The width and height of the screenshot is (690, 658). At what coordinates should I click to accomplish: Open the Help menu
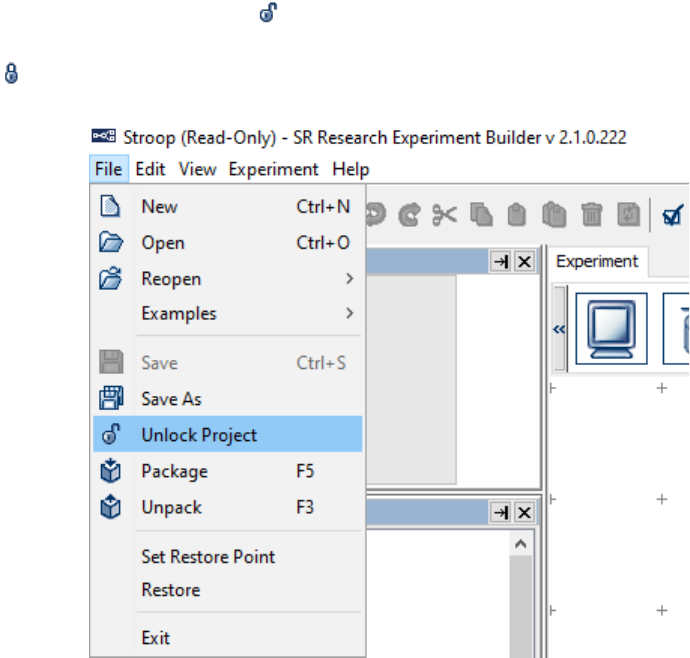[351, 169]
